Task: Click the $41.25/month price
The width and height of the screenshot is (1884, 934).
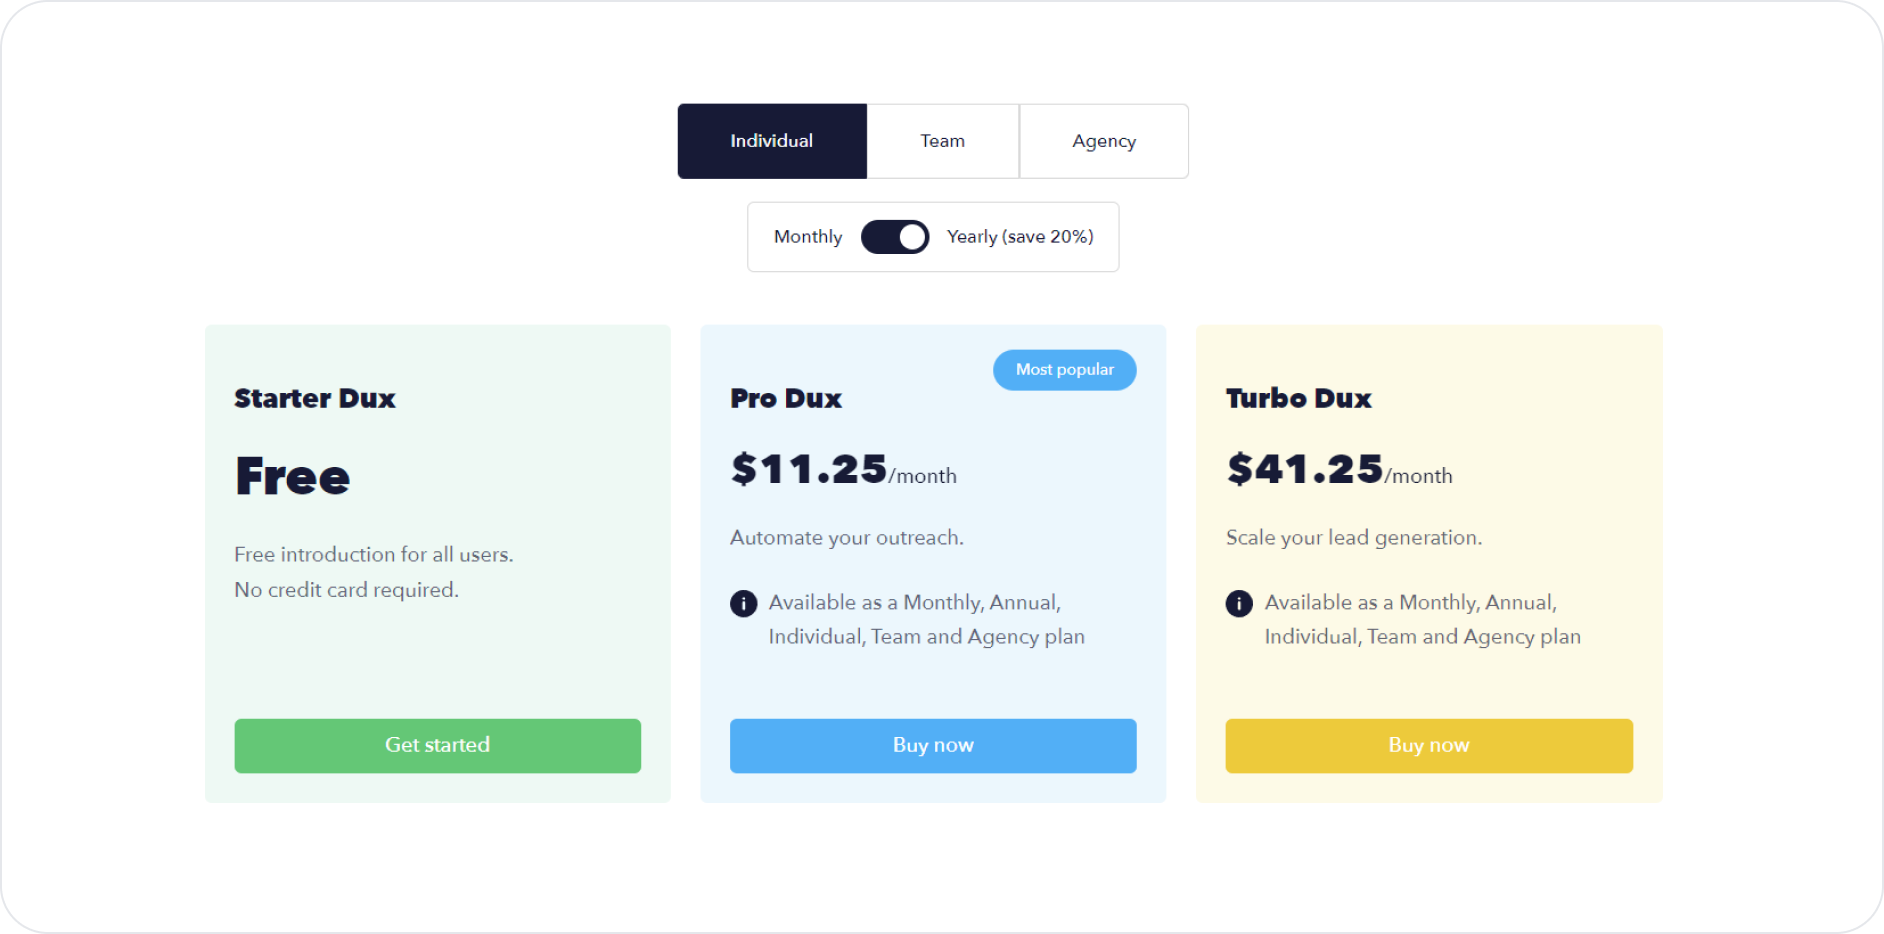Action: point(1339,470)
